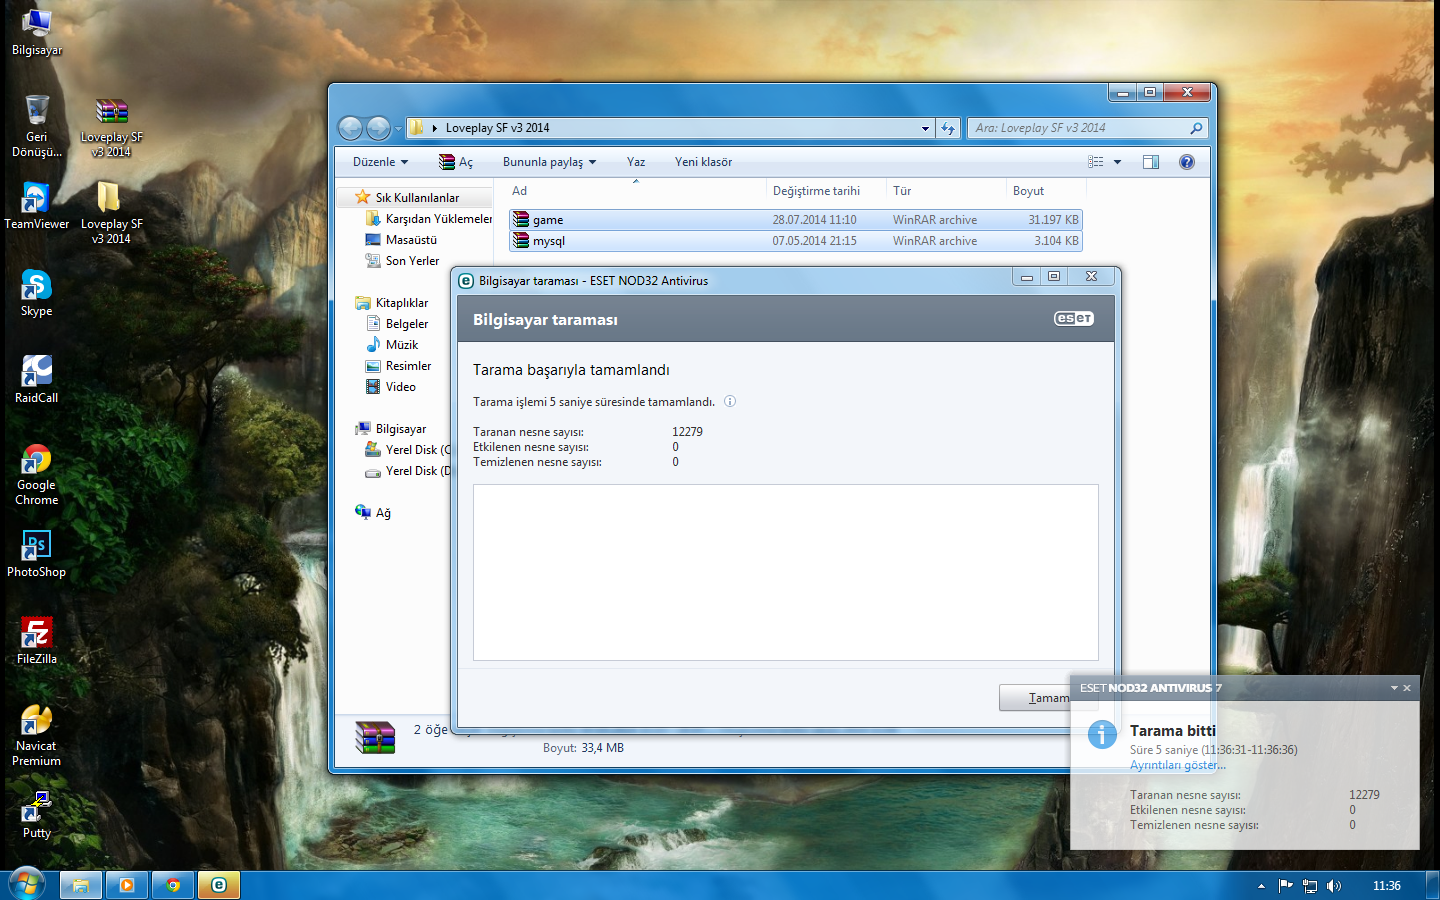Go forward in the Explorer window
1440x900 pixels.
[378, 128]
